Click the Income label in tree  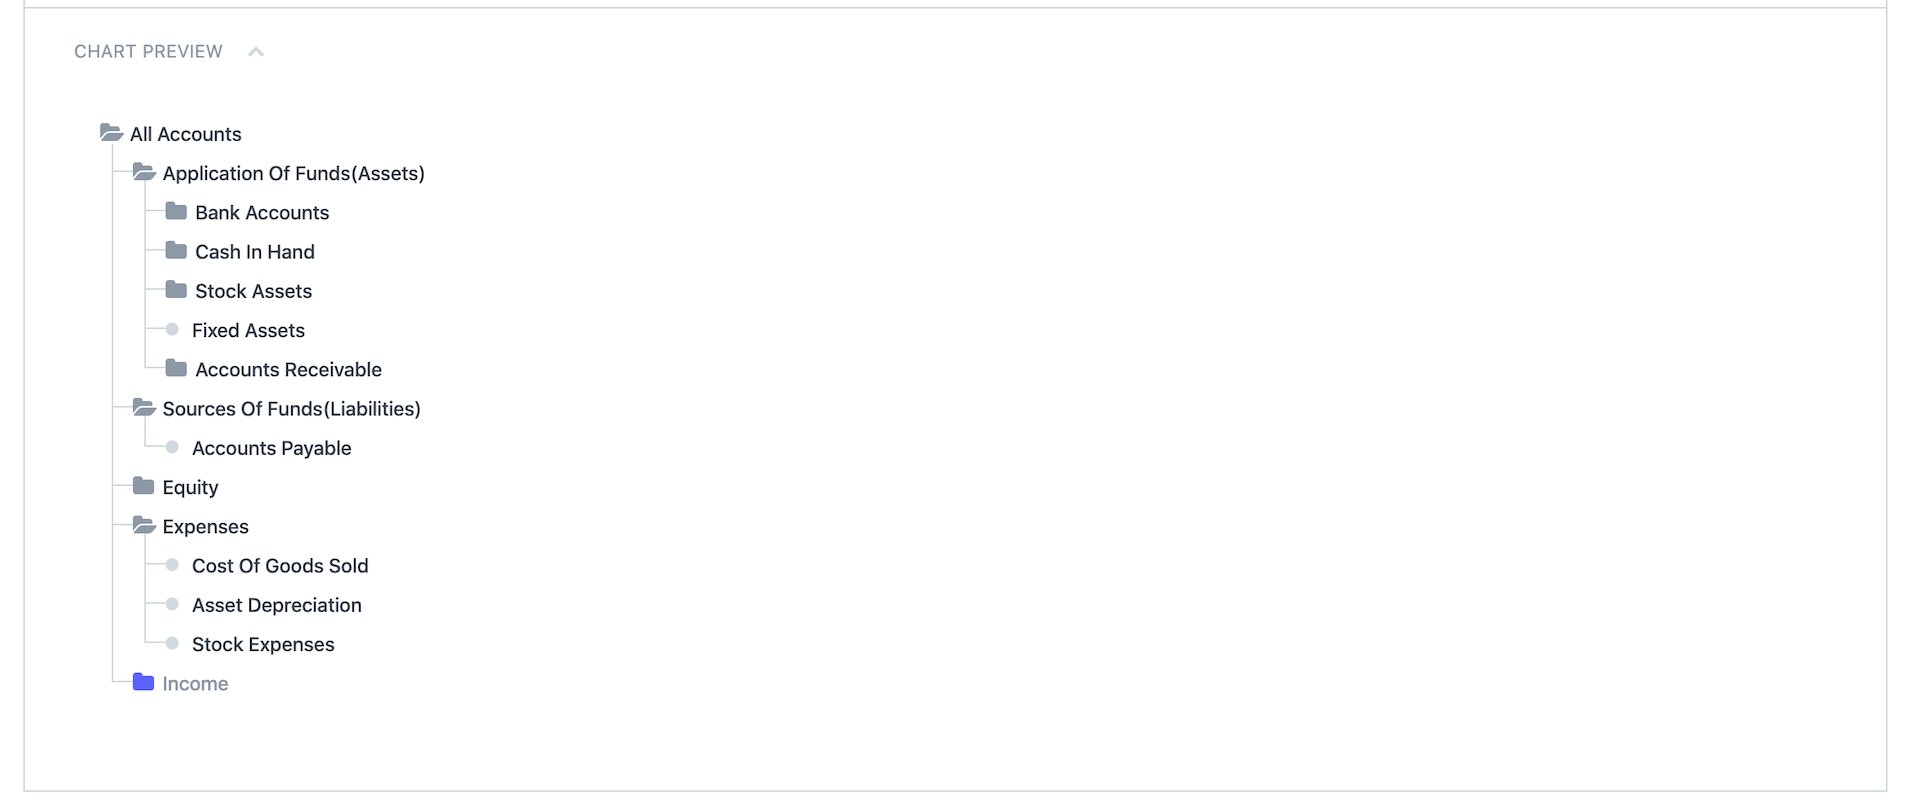tap(195, 684)
